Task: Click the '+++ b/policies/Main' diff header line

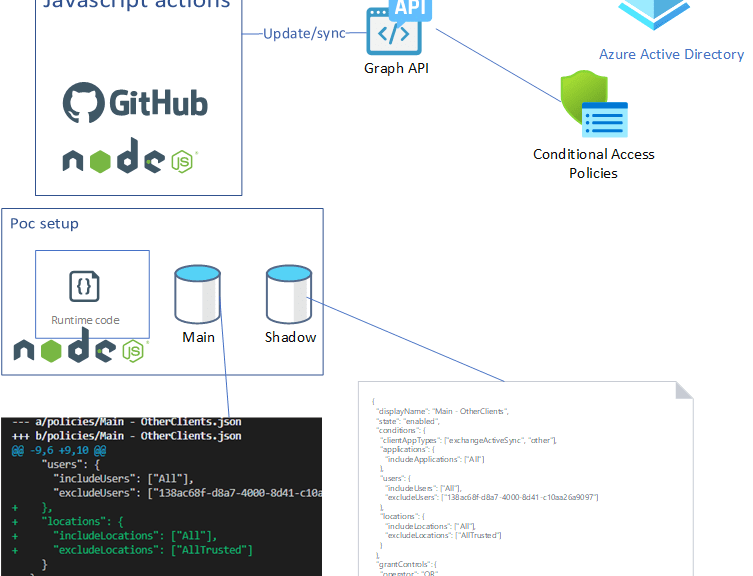Action: [x=125, y=436]
